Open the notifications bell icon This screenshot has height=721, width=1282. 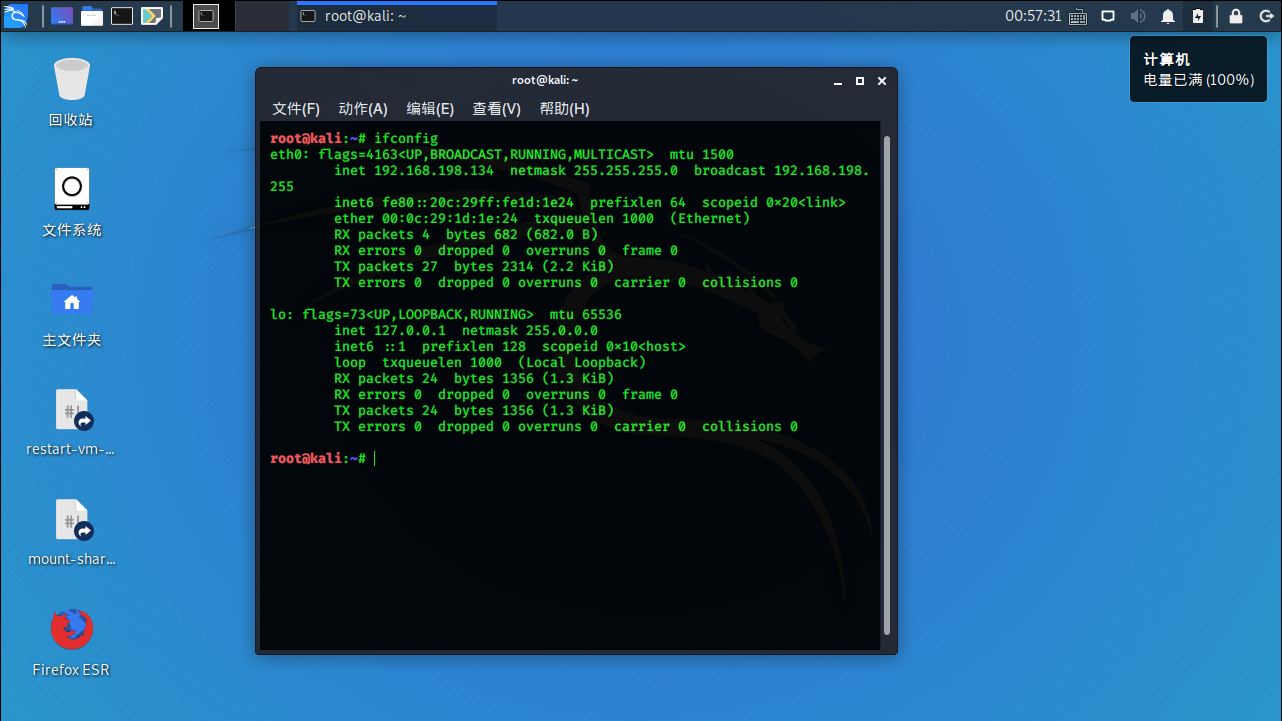[x=1168, y=16]
